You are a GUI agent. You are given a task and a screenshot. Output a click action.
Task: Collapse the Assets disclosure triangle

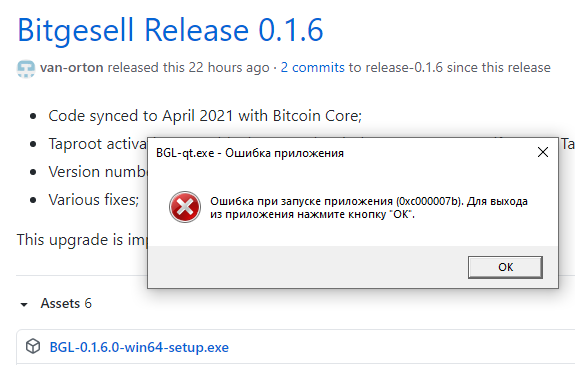point(24,304)
